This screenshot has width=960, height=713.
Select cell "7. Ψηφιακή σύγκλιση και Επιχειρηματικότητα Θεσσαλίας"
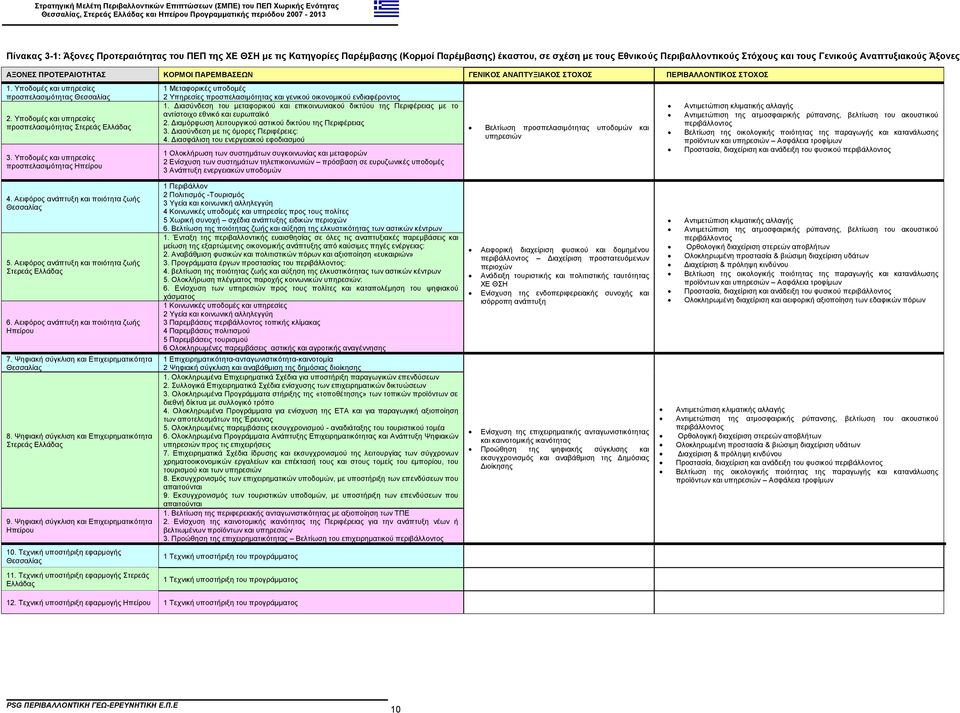pyautogui.click(x=80, y=364)
